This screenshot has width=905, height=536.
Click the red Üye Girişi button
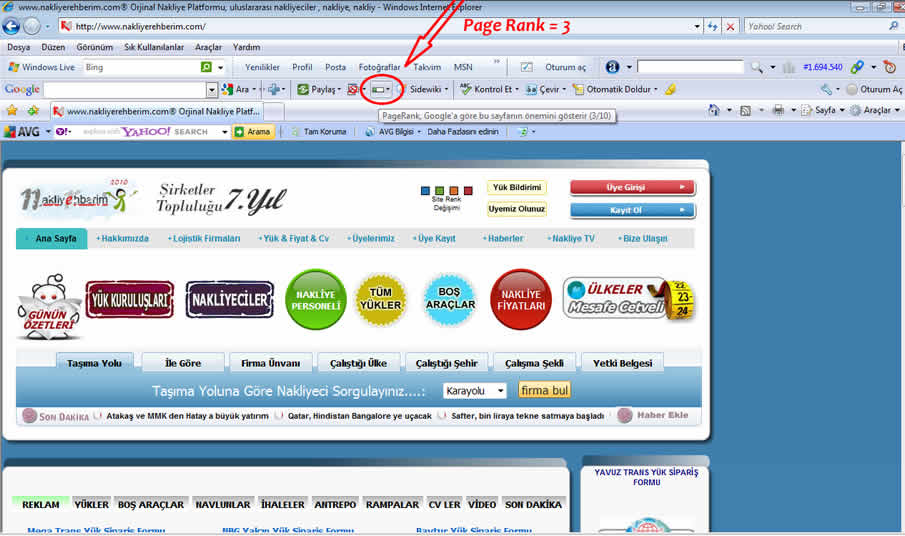tap(632, 187)
